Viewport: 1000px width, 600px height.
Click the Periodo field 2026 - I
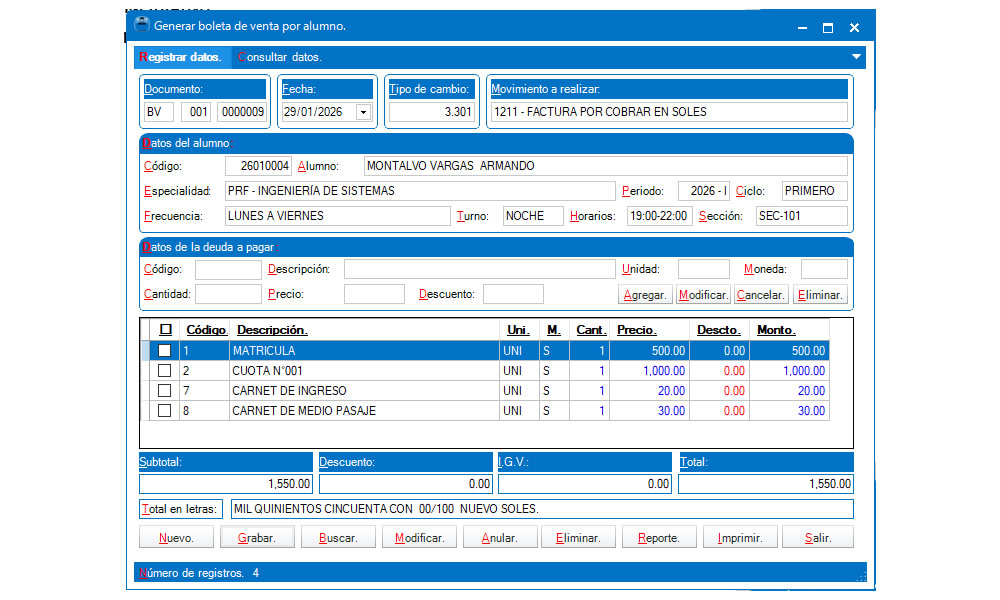pos(703,191)
